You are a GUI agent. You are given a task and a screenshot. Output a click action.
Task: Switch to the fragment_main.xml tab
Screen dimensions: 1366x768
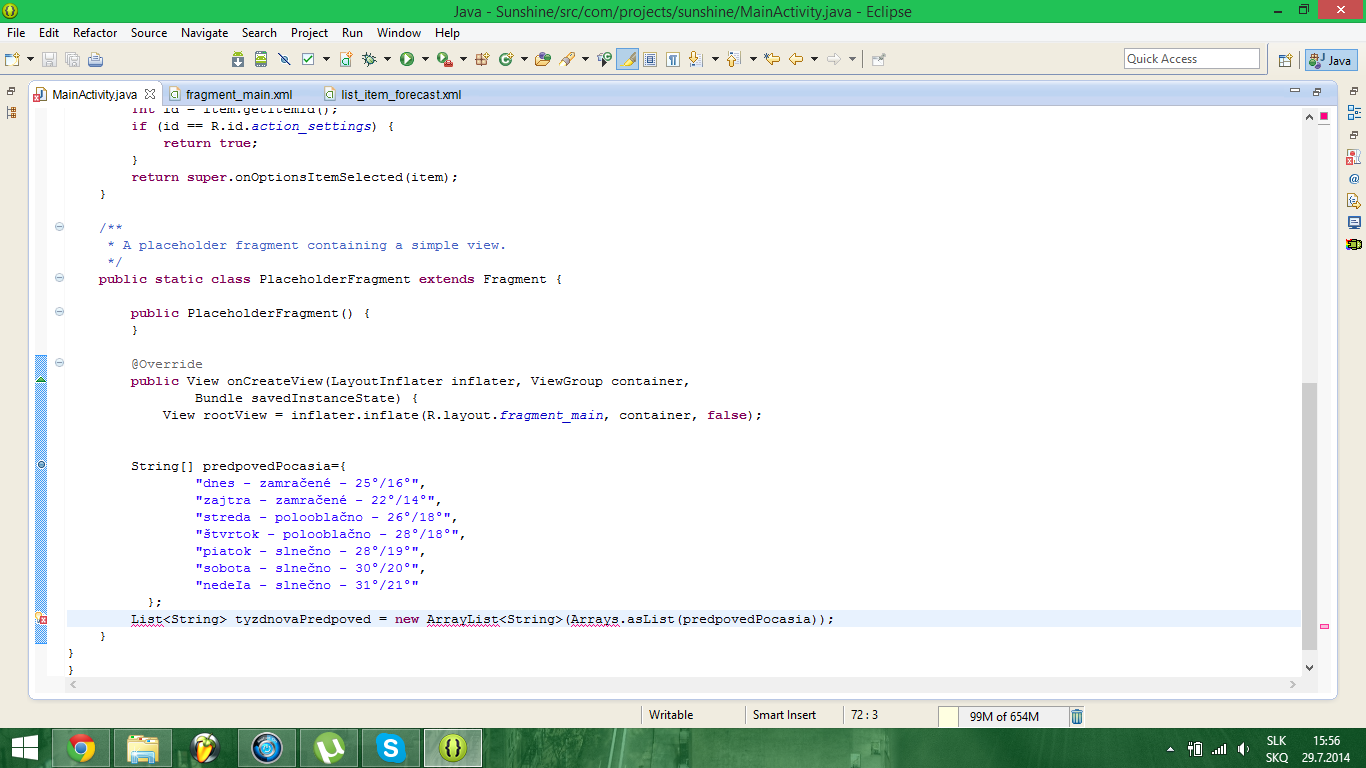tap(238, 95)
